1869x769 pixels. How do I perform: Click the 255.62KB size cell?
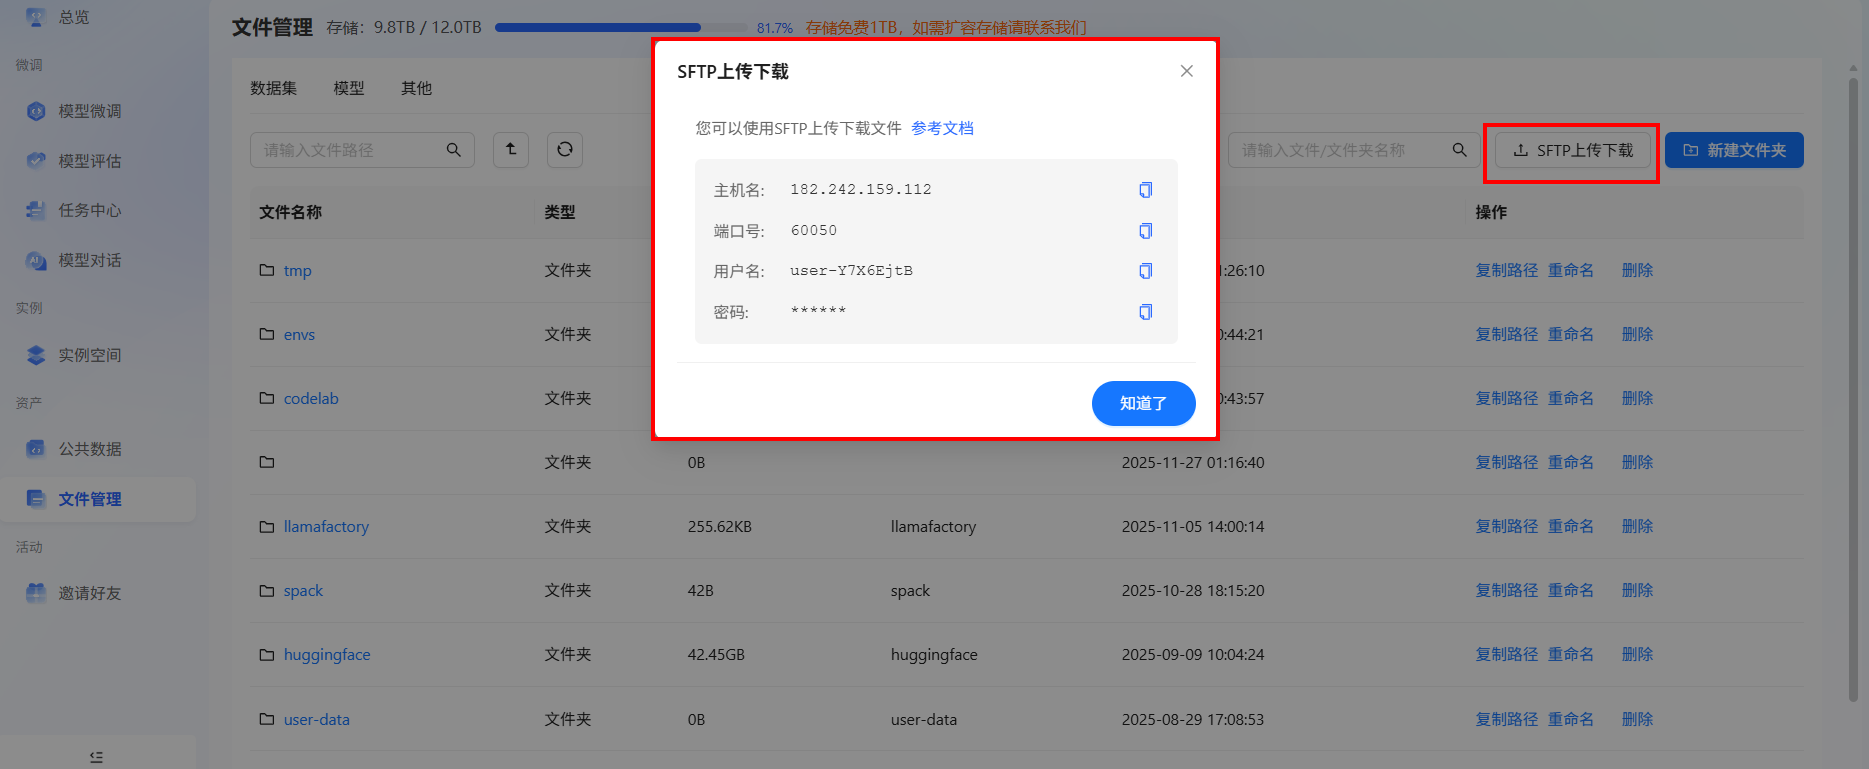point(720,526)
